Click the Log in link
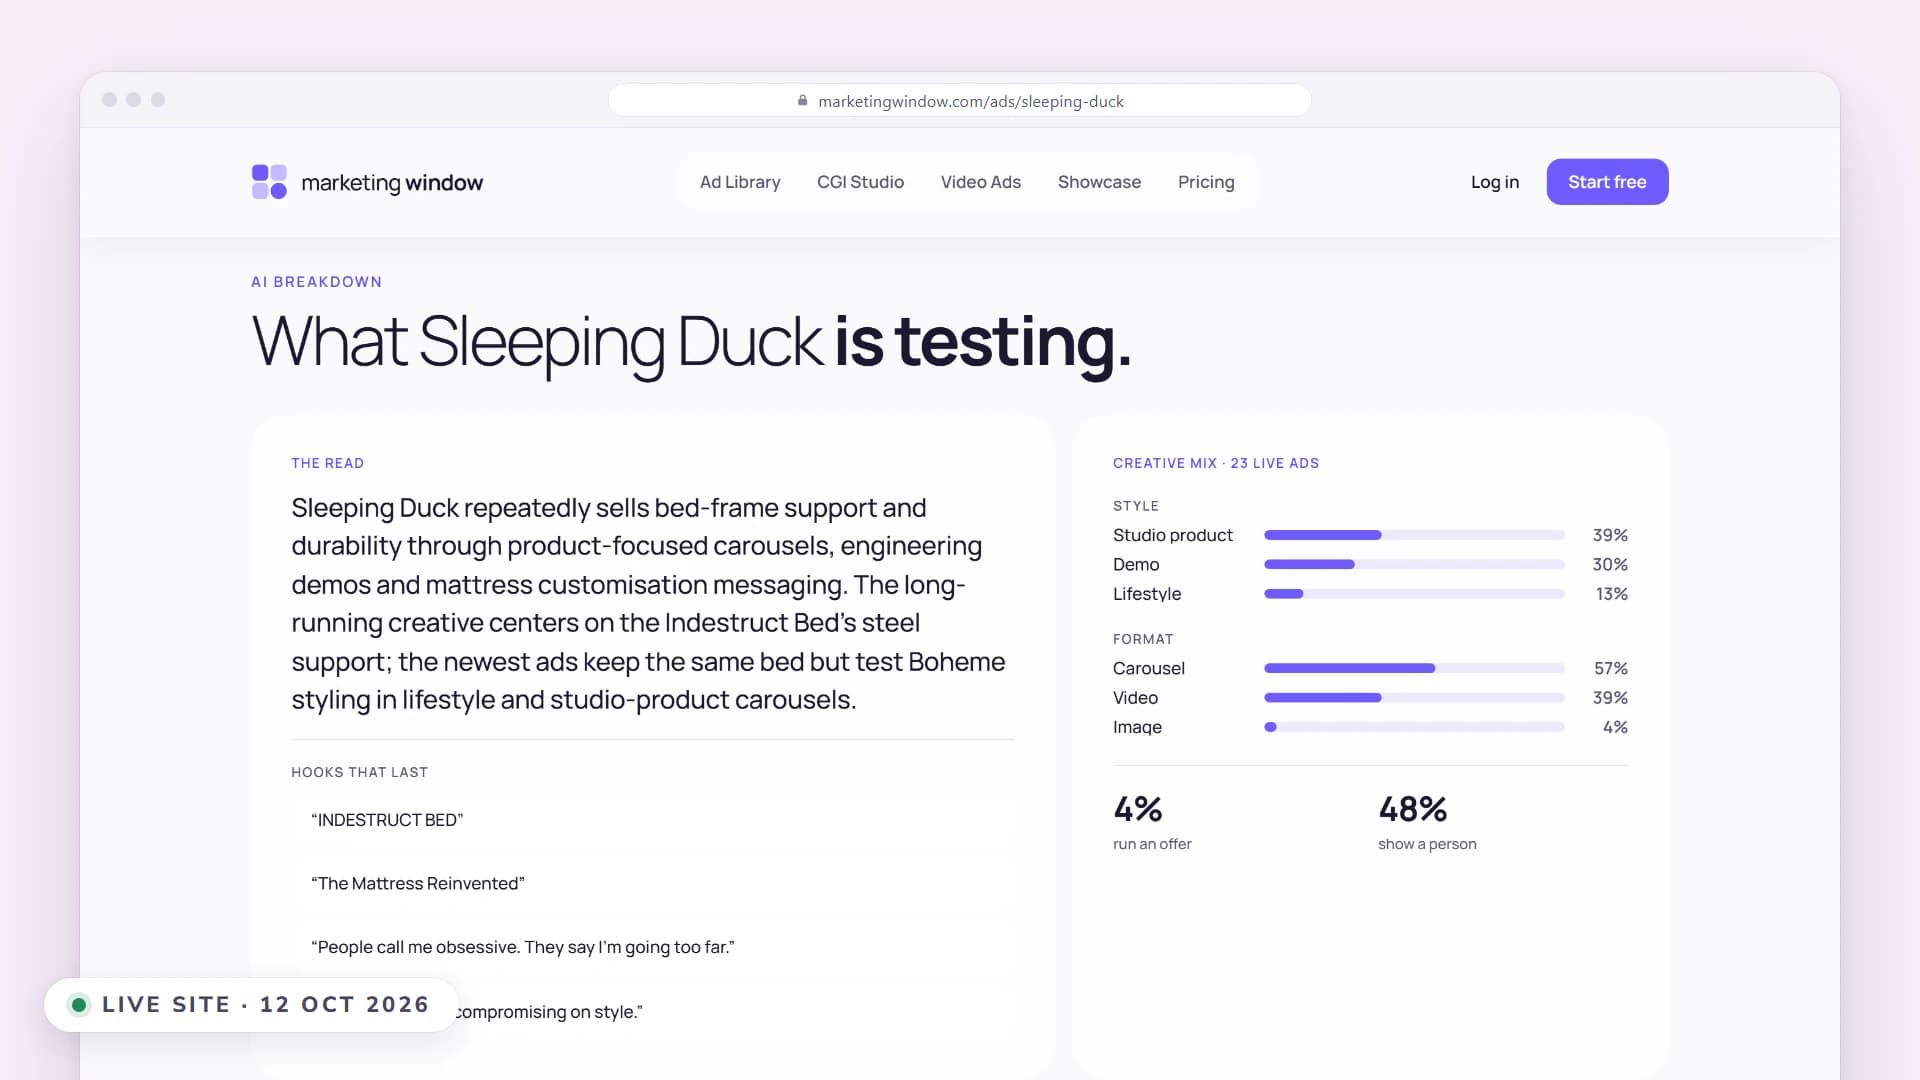Image resolution: width=1920 pixels, height=1080 pixels. 1494,182
